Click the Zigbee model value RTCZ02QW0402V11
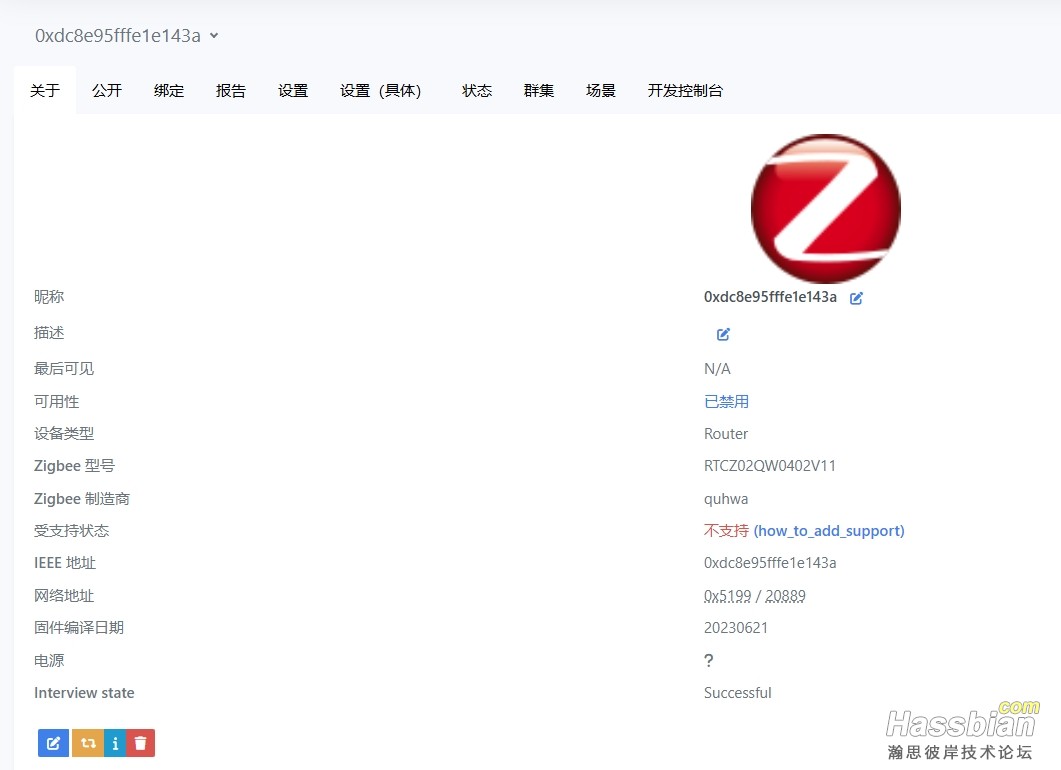The width and height of the screenshot is (1061, 770). [770, 466]
